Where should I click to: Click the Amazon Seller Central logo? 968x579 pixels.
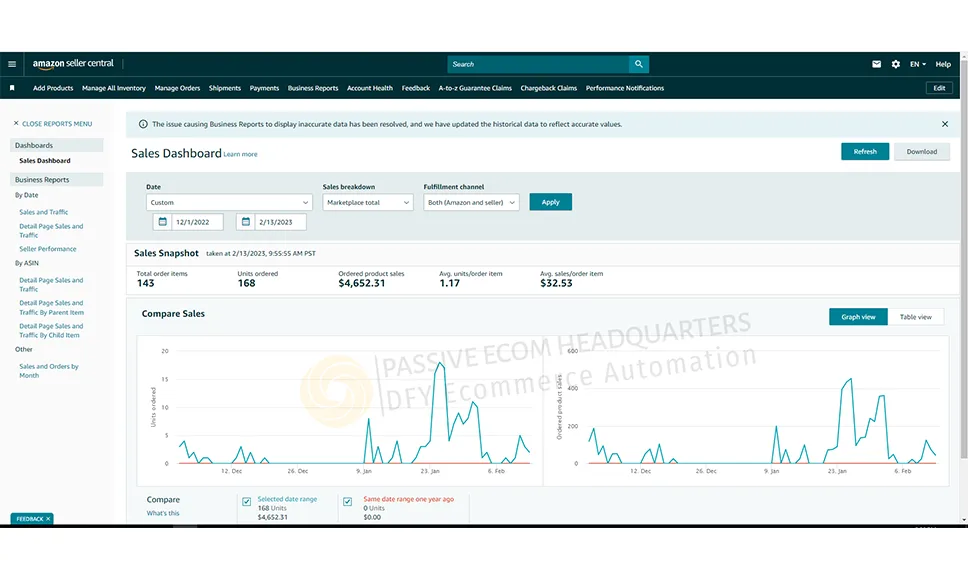[x=73, y=64]
